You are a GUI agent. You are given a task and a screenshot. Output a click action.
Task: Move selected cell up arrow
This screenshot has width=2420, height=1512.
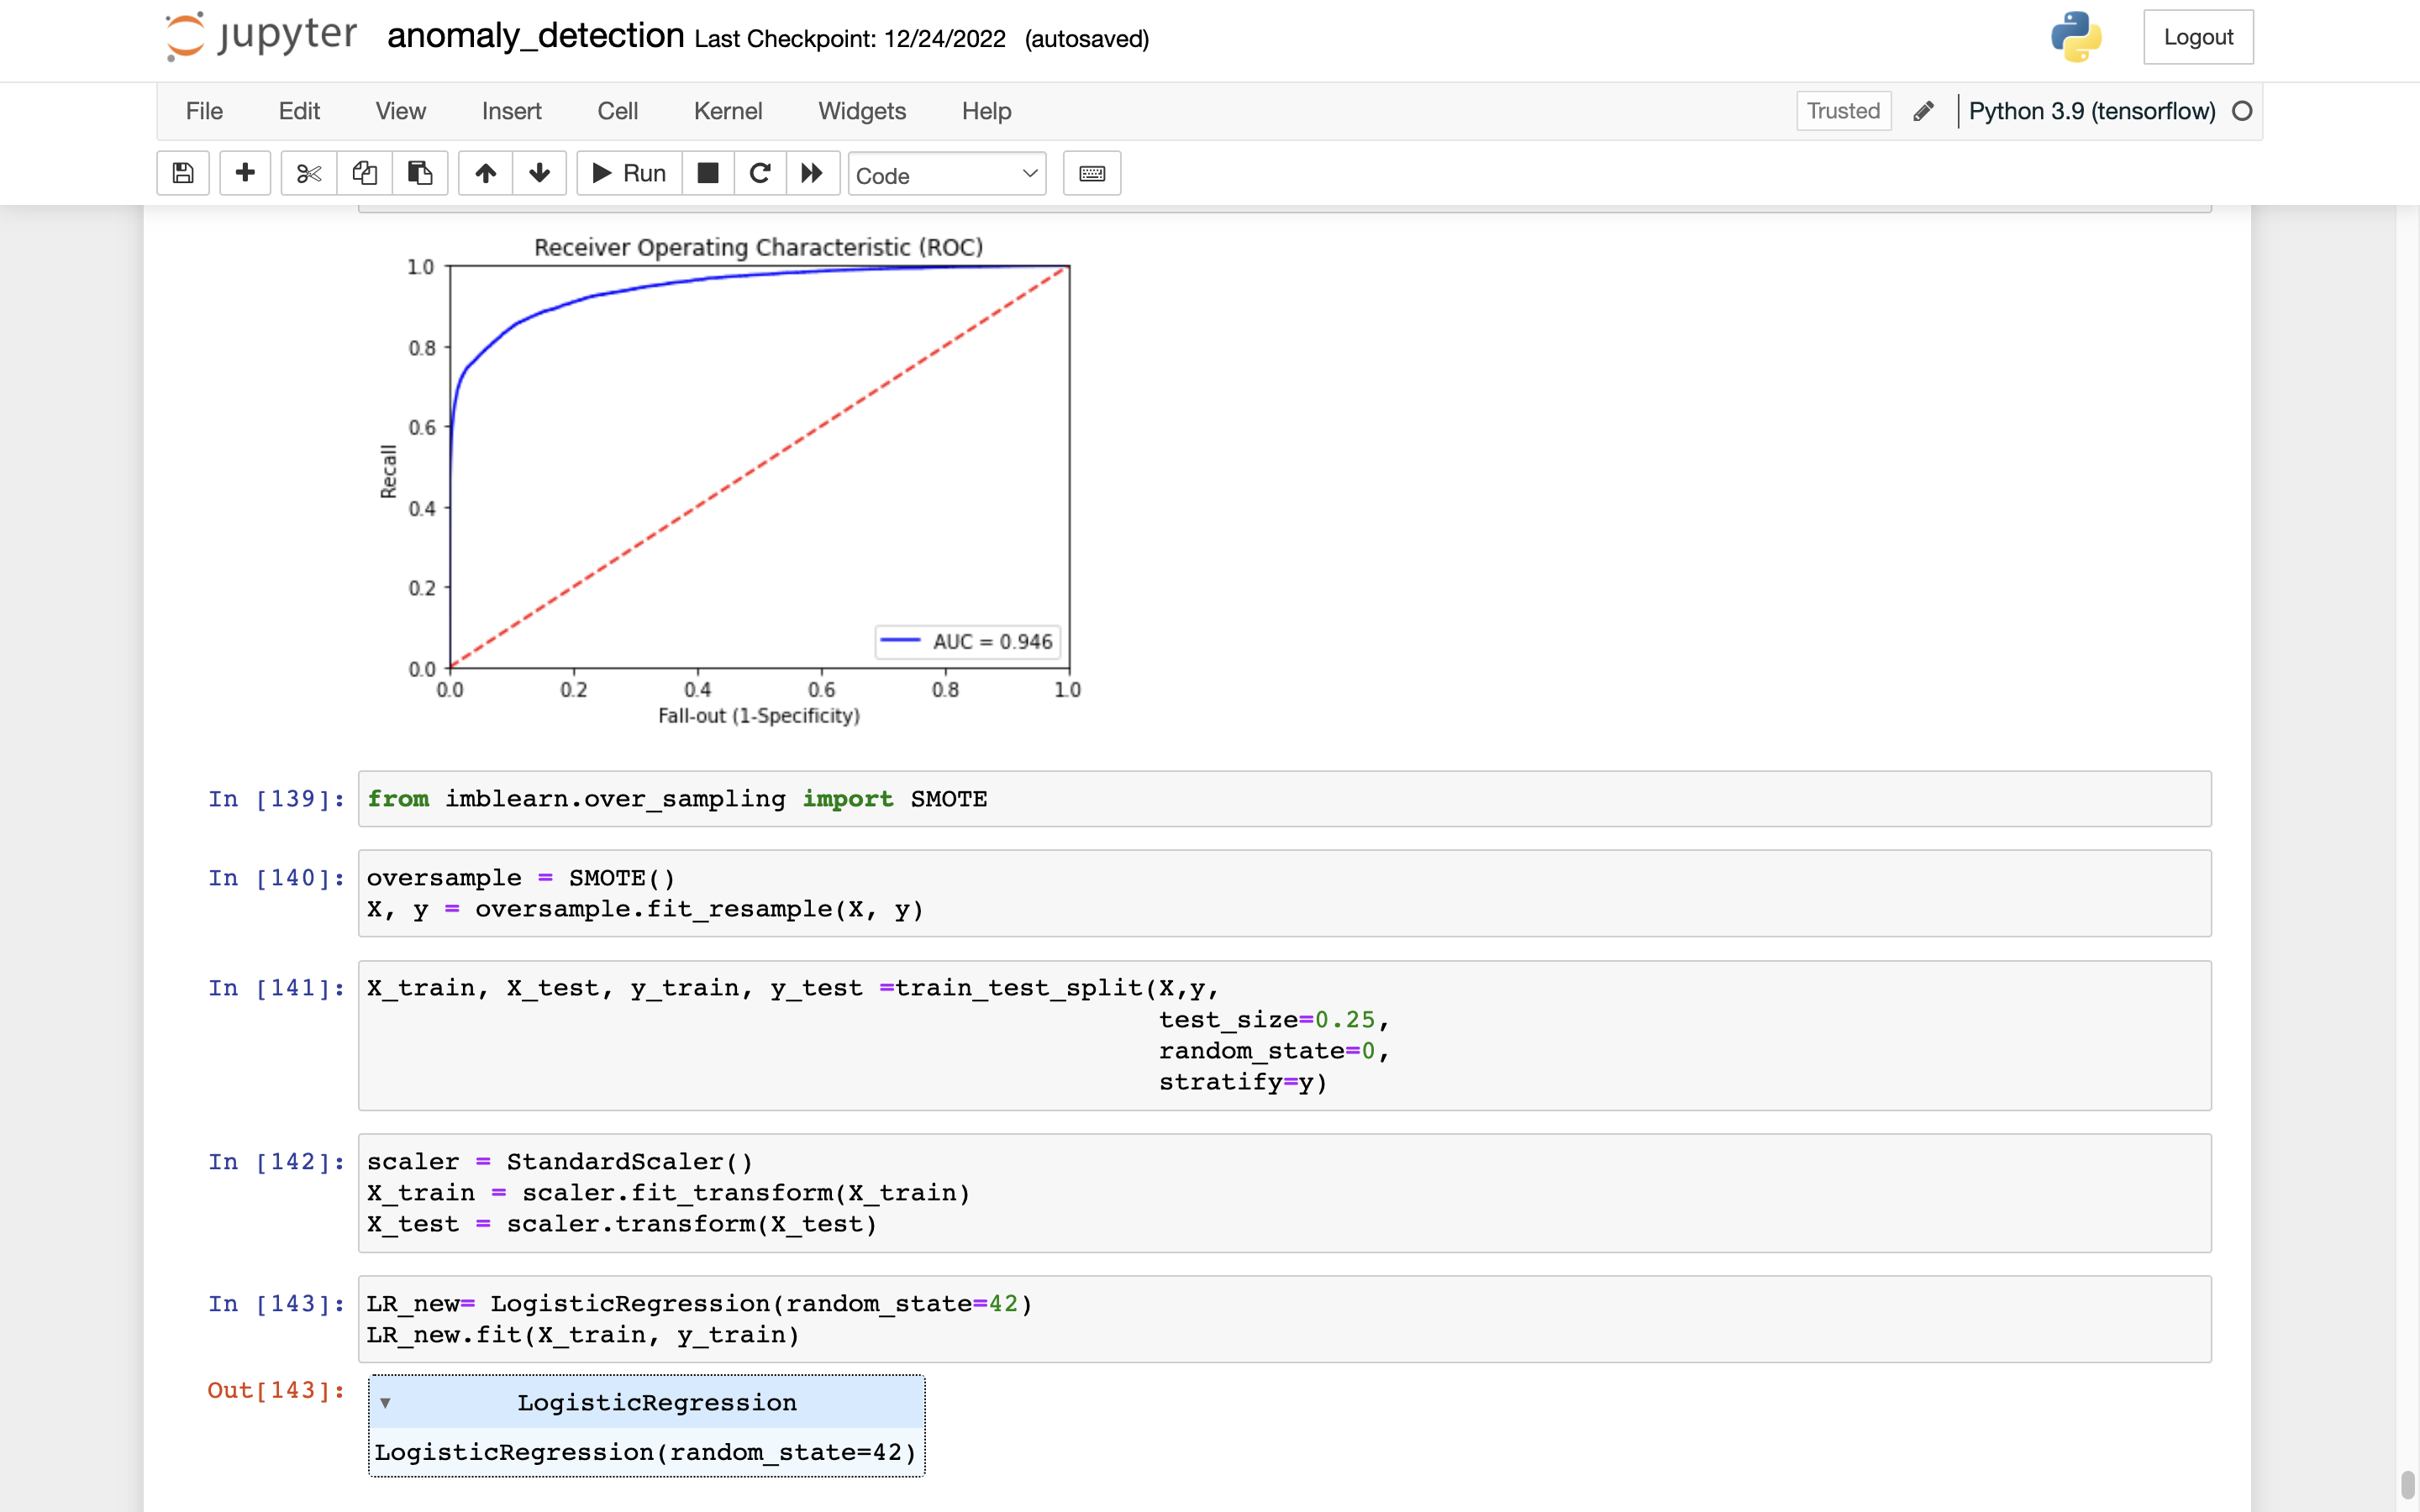click(486, 173)
